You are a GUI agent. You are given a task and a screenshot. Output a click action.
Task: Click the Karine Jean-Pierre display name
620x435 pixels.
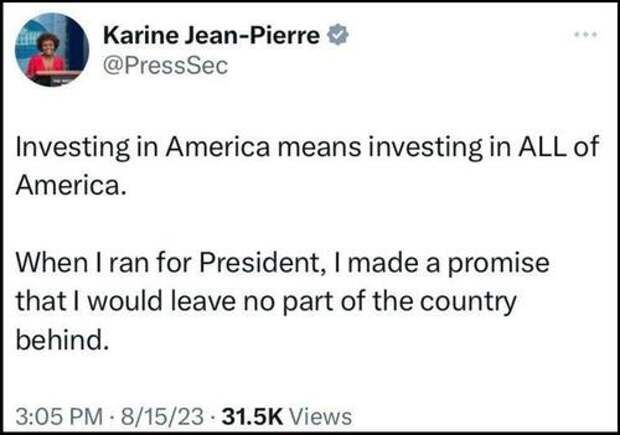click(211, 36)
